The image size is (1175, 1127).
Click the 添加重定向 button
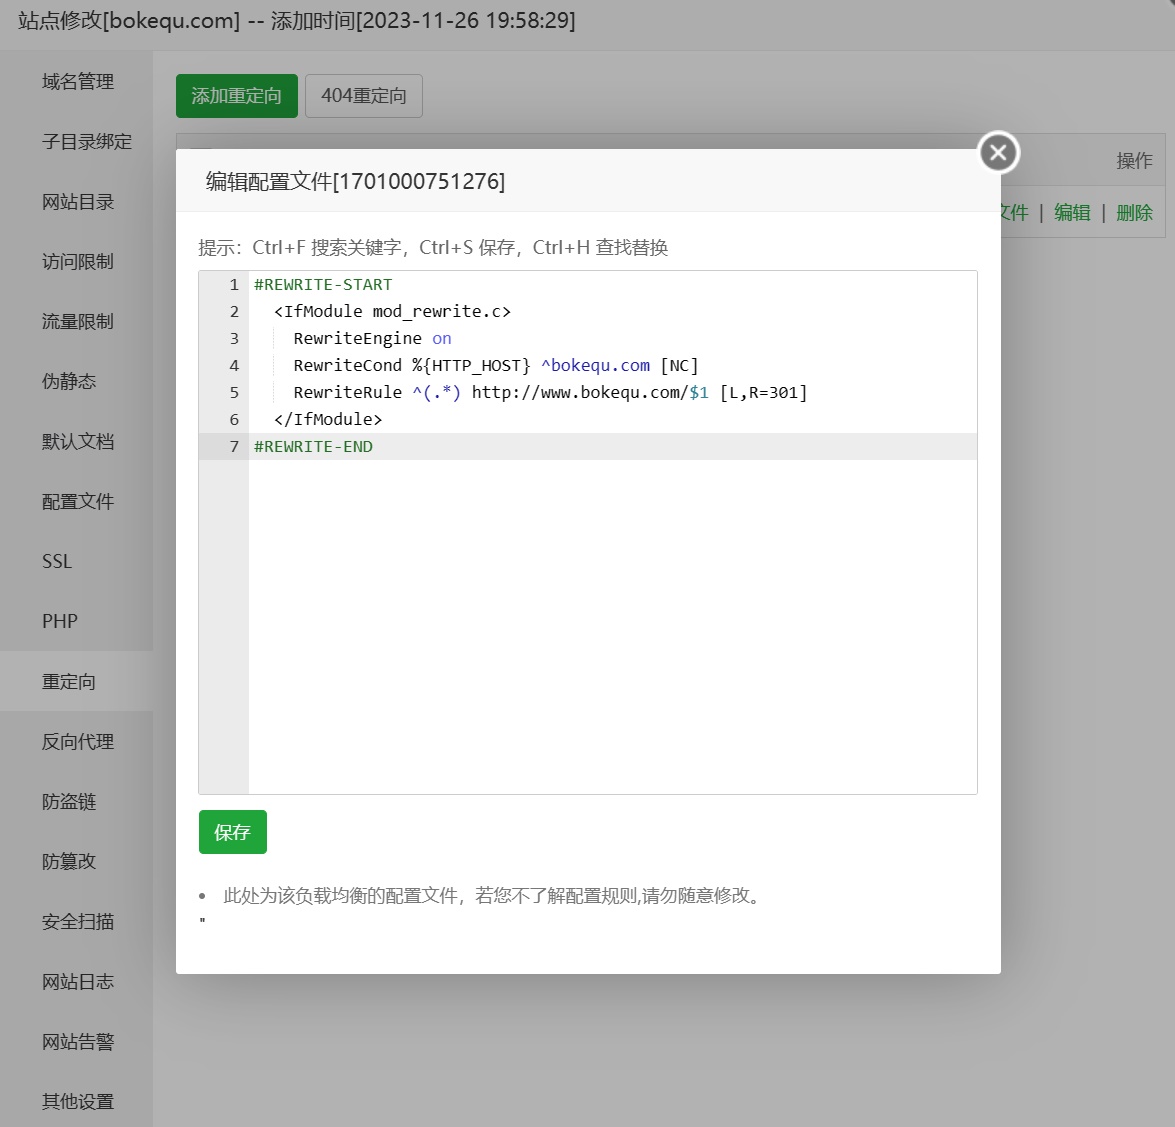[x=237, y=96]
